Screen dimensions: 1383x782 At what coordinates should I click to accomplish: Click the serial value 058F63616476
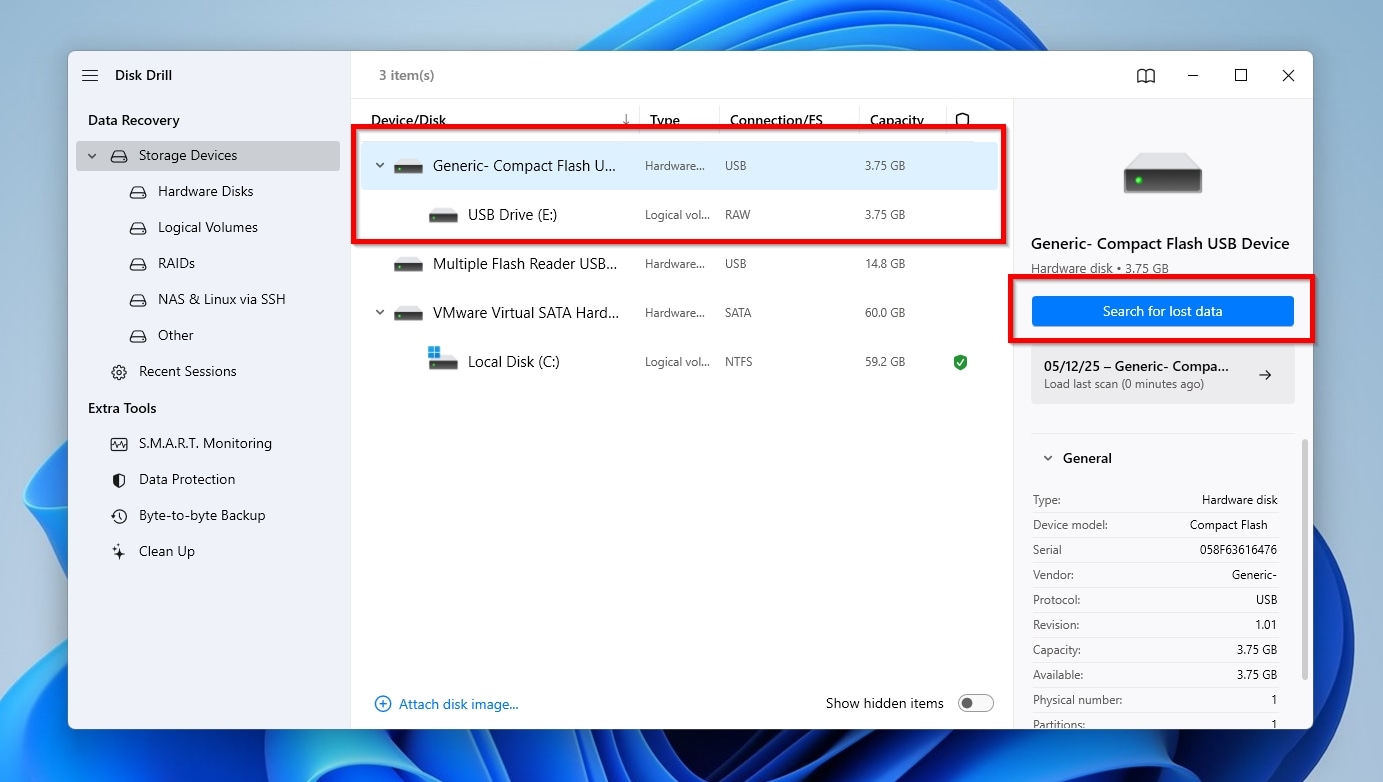pyautogui.click(x=1238, y=550)
